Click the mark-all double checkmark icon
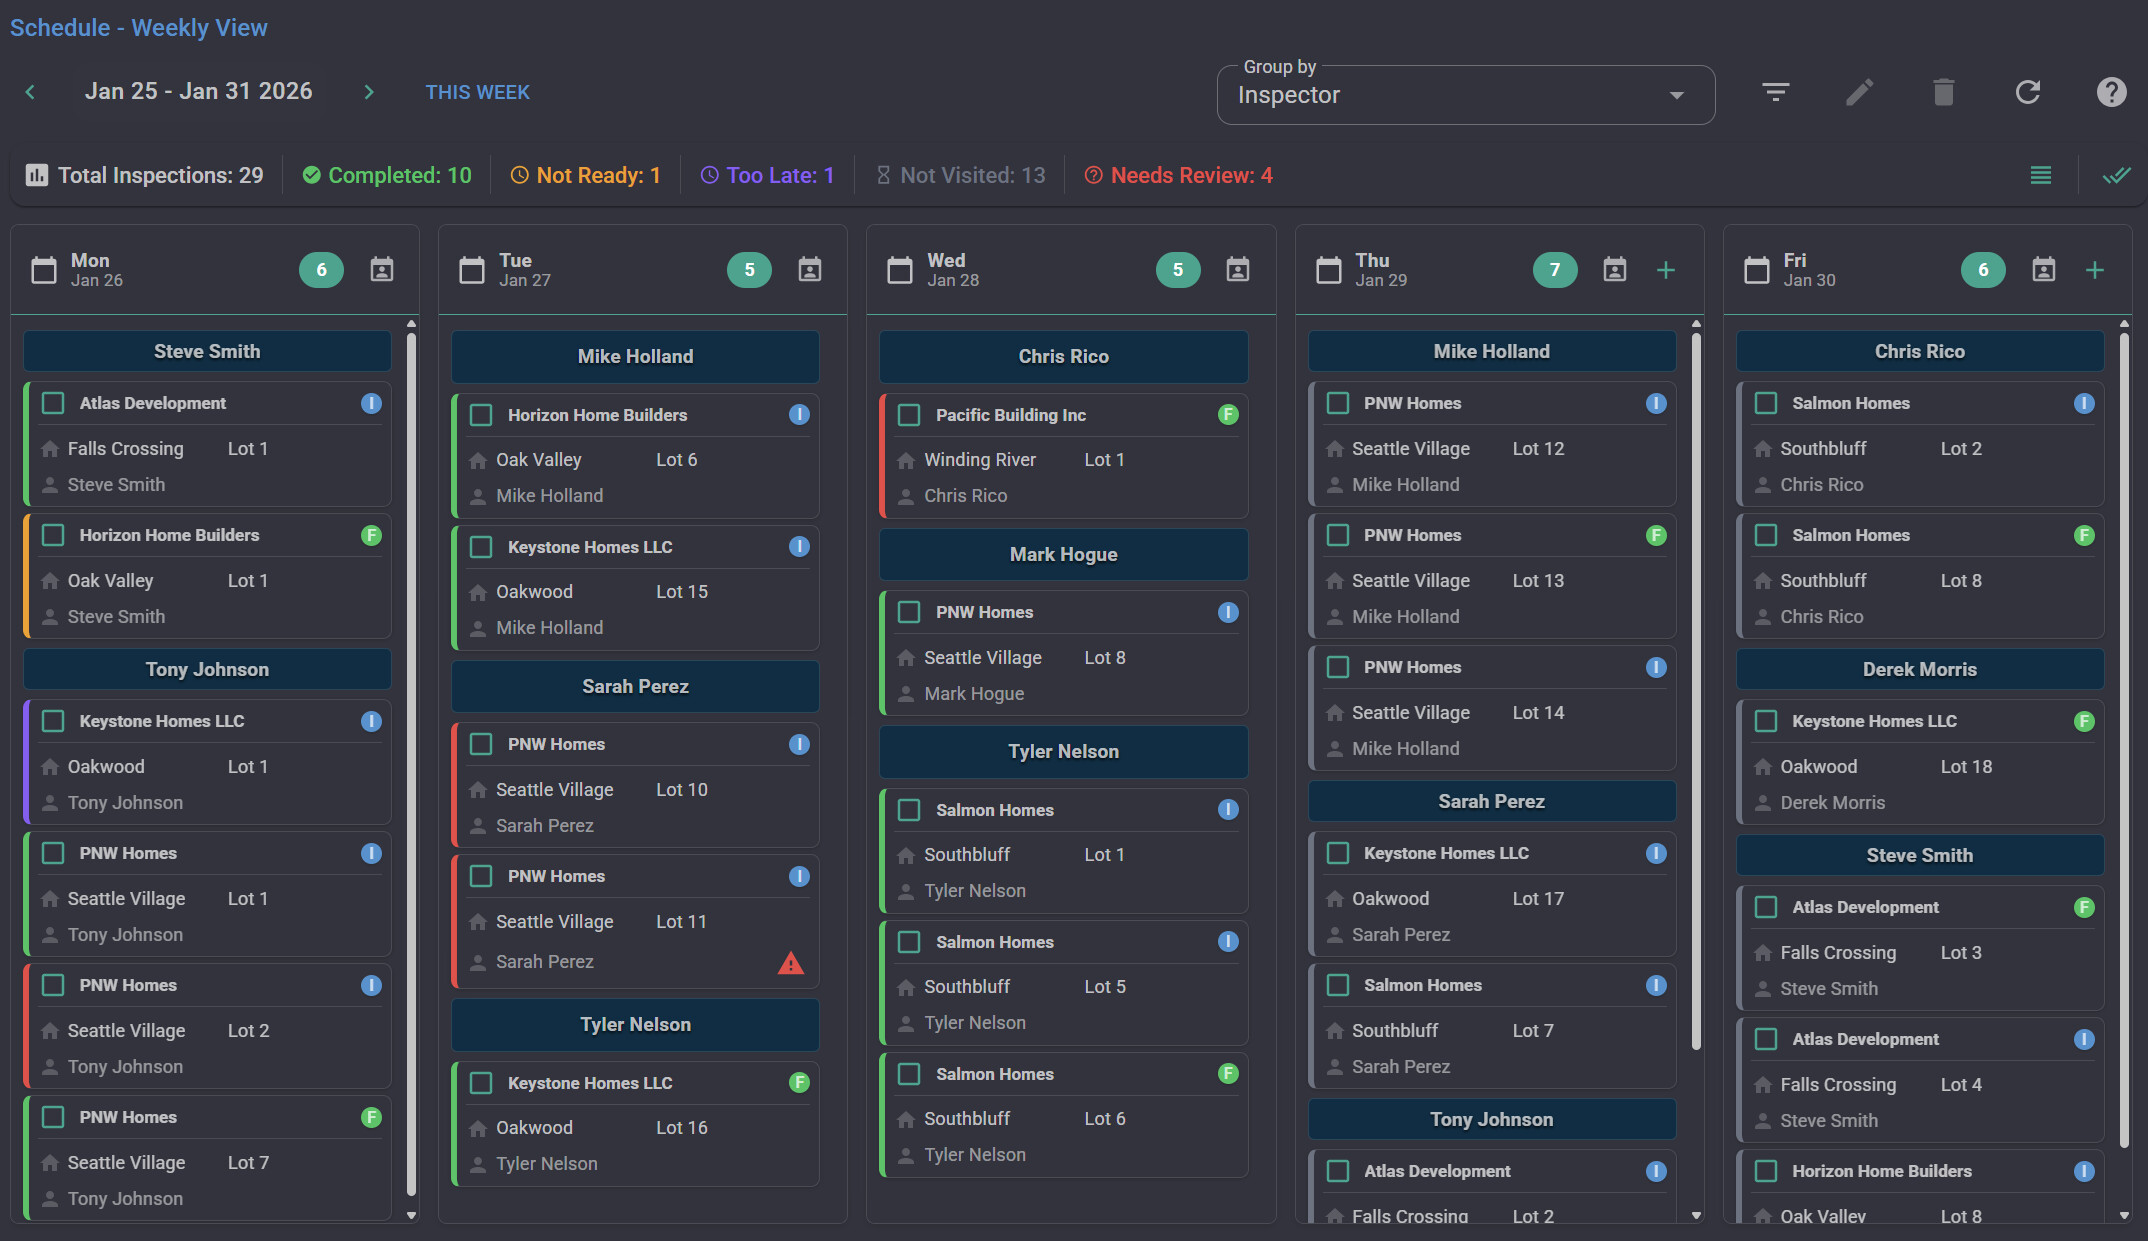The height and width of the screenshot is (1241, 2148). point(2117,175)
